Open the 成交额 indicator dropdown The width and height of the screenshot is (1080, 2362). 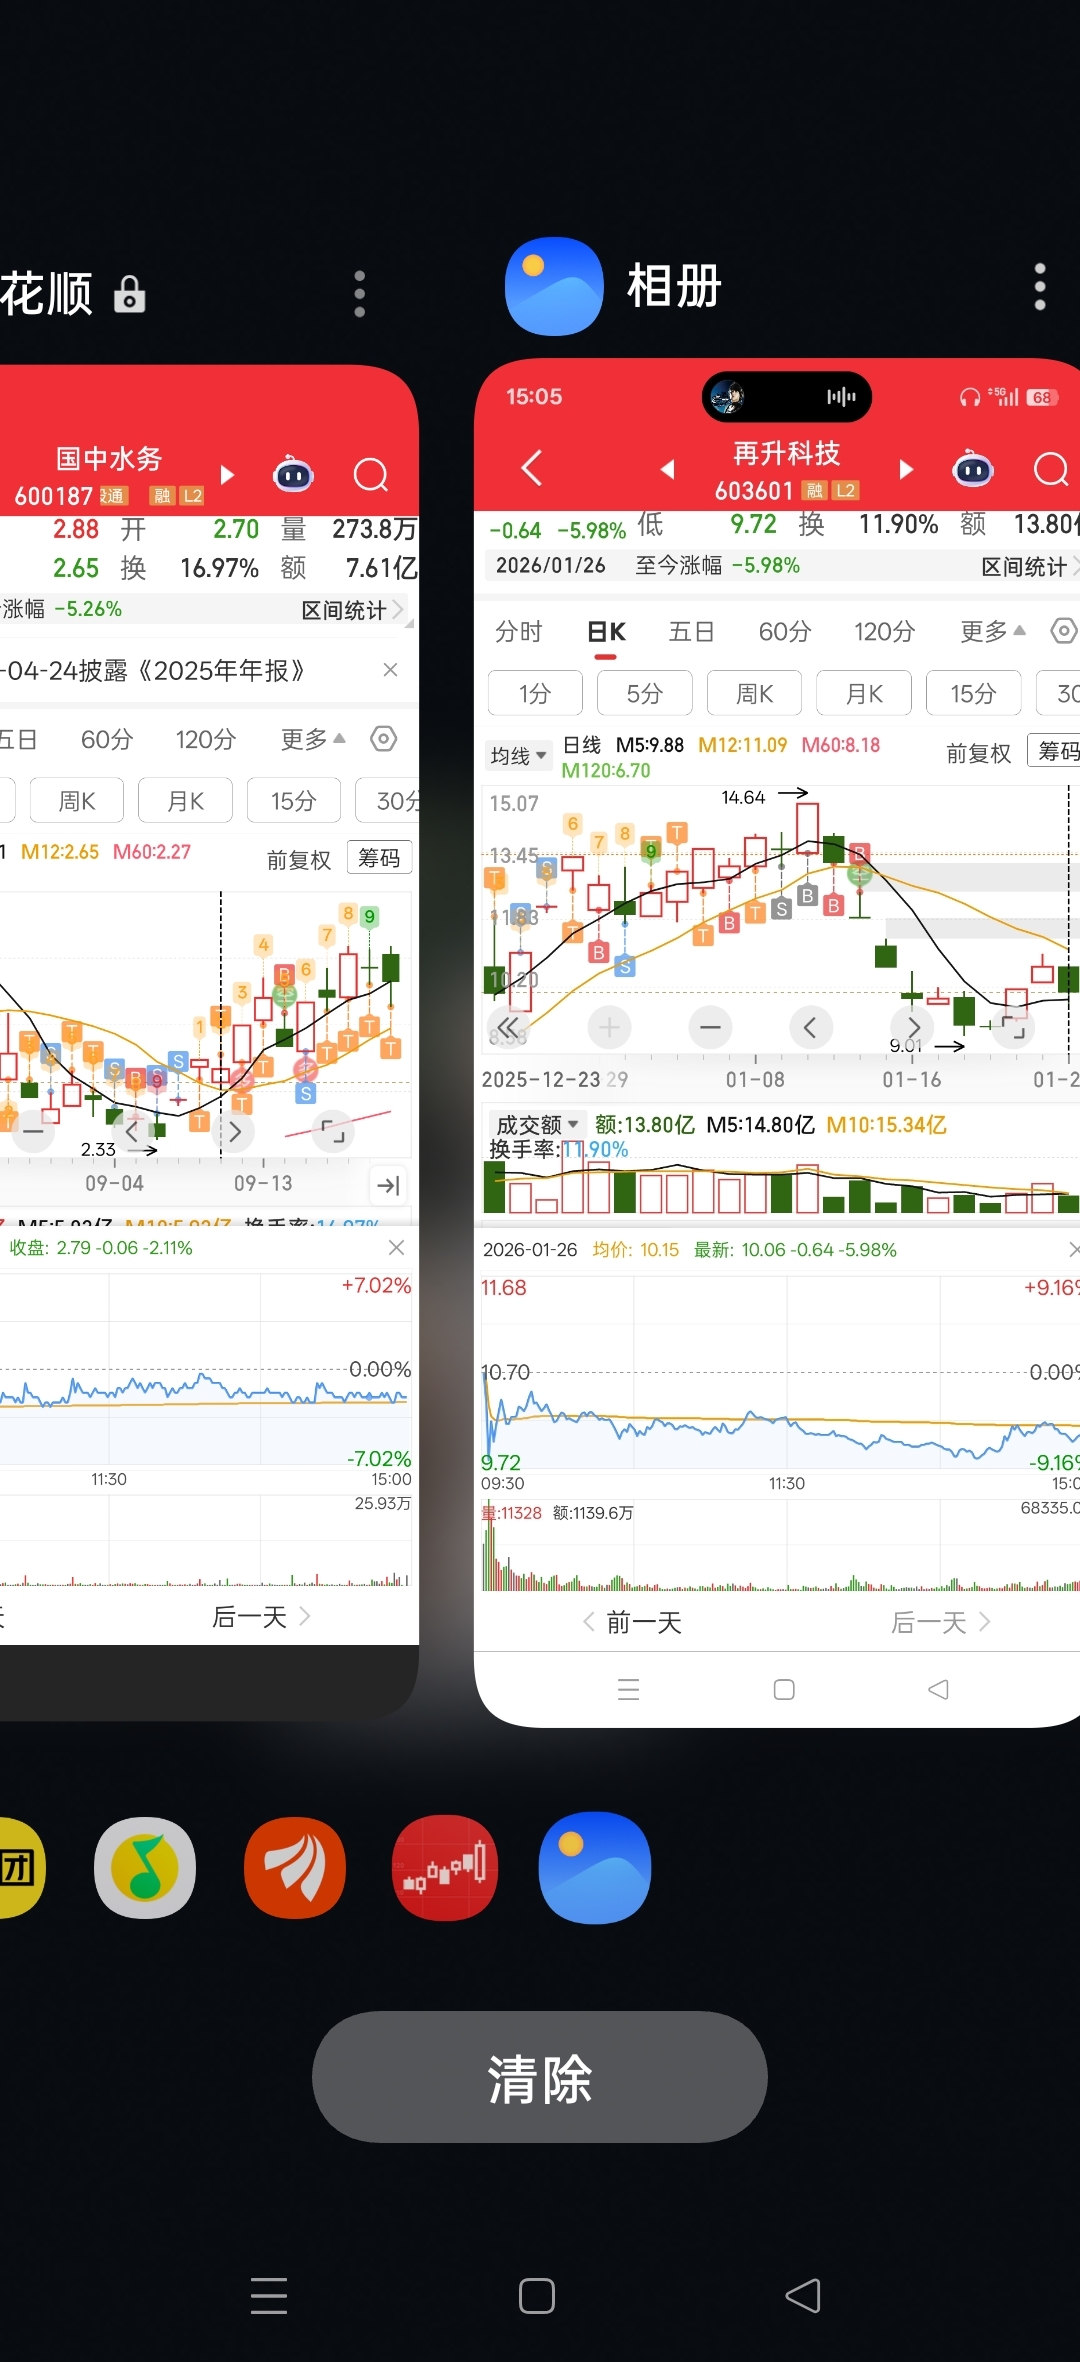tap(537, 1125)
